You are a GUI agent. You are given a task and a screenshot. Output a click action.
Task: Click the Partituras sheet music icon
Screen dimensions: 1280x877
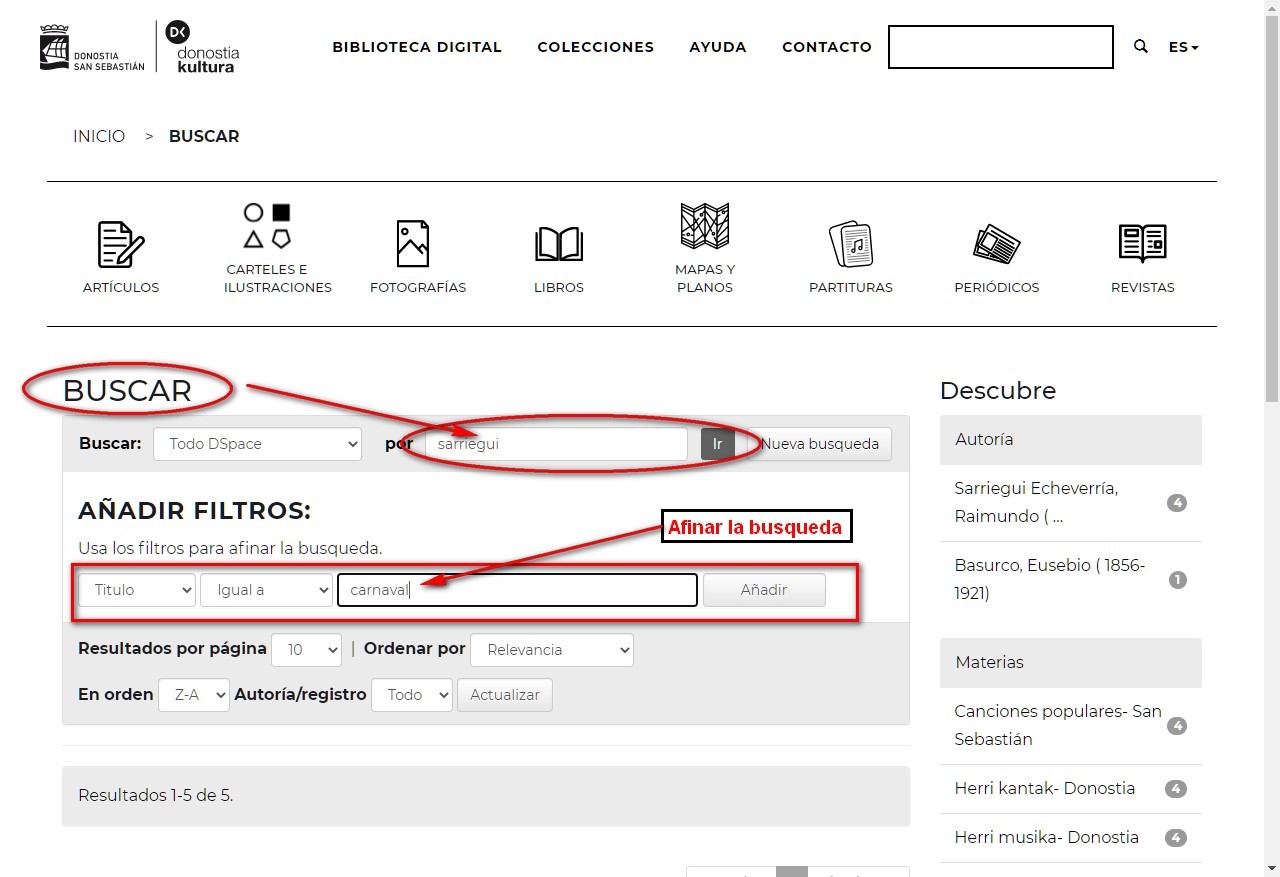point(850,244)
